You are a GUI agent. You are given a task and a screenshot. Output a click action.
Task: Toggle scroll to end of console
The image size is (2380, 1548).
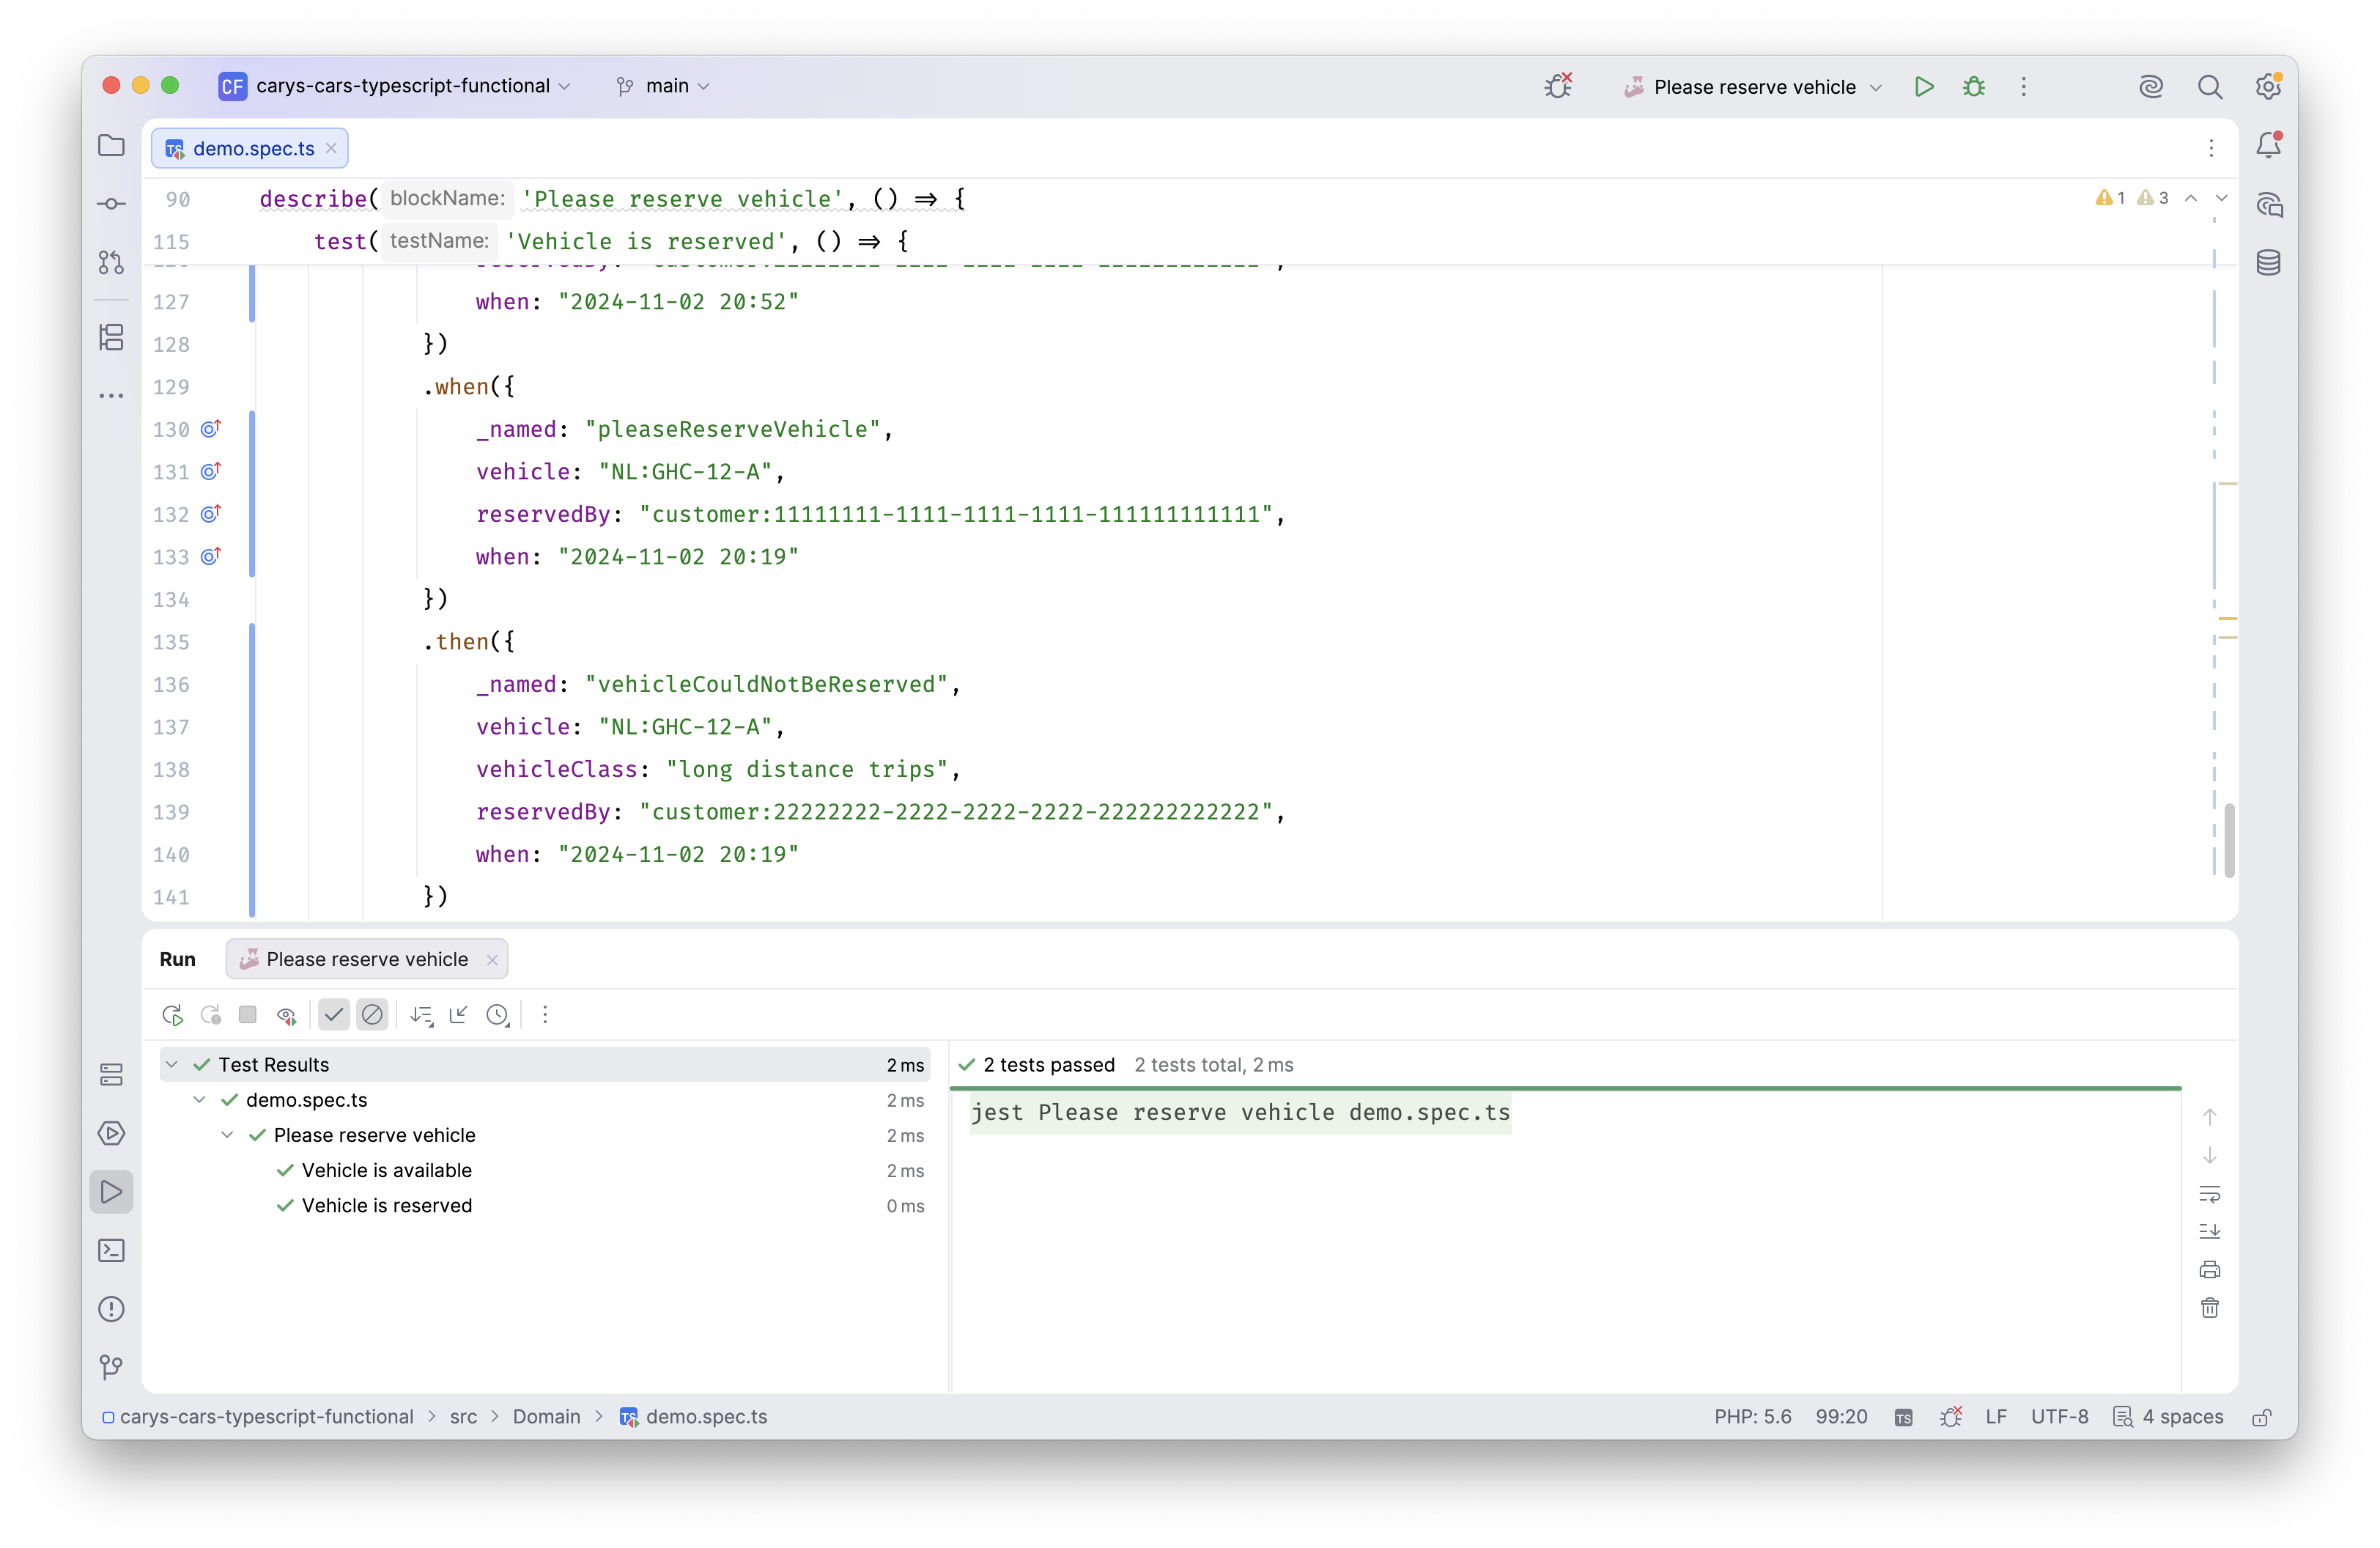tap(2210, 1232)
